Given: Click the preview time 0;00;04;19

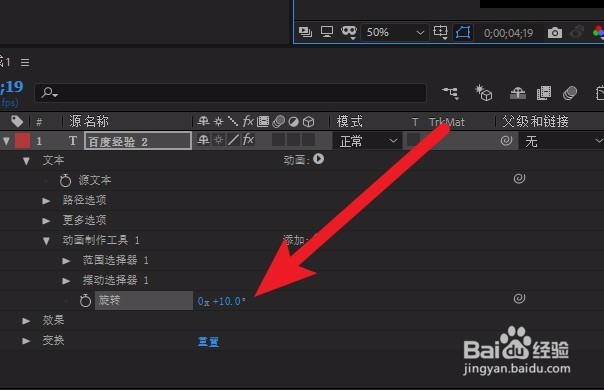Looking at the screenshot, I should (508, 33).
